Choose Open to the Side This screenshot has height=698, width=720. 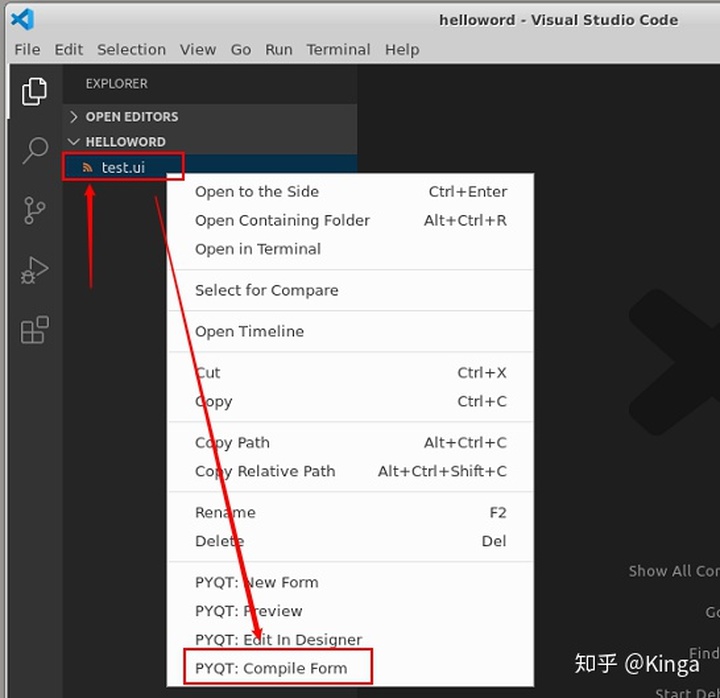tap(350, 191)
